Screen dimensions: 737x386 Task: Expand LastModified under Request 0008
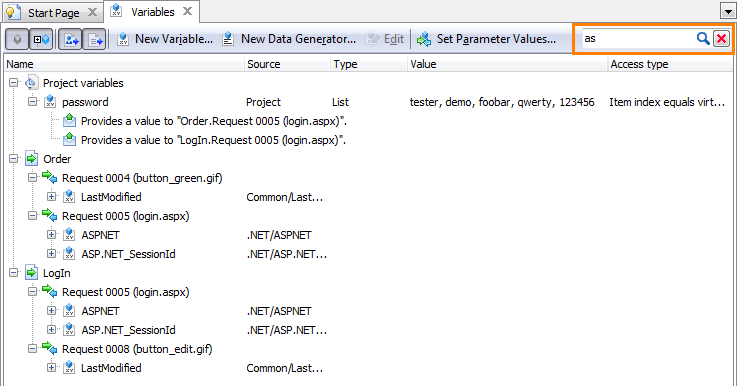click(52, 368)
